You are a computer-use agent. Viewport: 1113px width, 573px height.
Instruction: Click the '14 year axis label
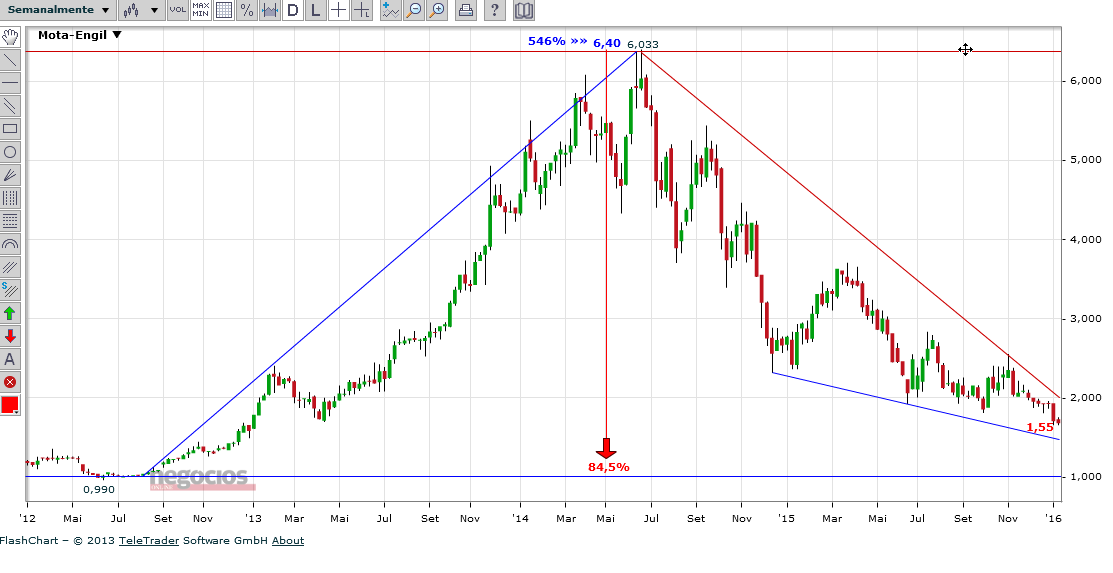click(x=520, y=519)
